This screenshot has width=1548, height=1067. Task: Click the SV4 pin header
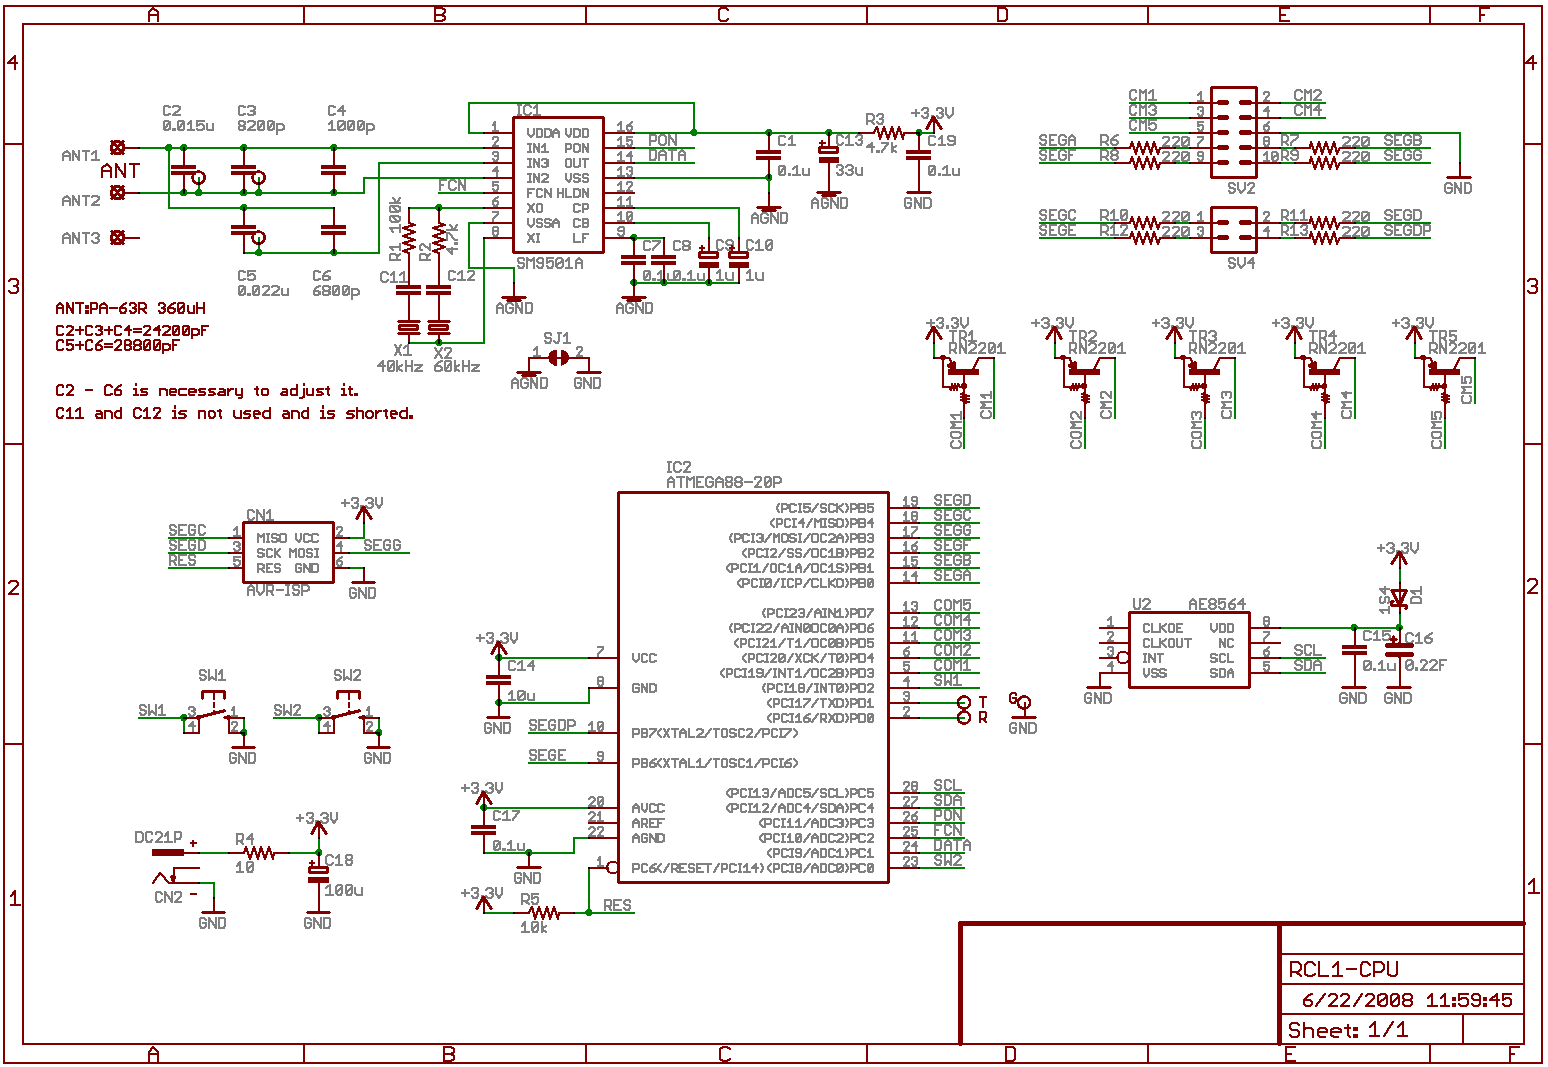1234,224
